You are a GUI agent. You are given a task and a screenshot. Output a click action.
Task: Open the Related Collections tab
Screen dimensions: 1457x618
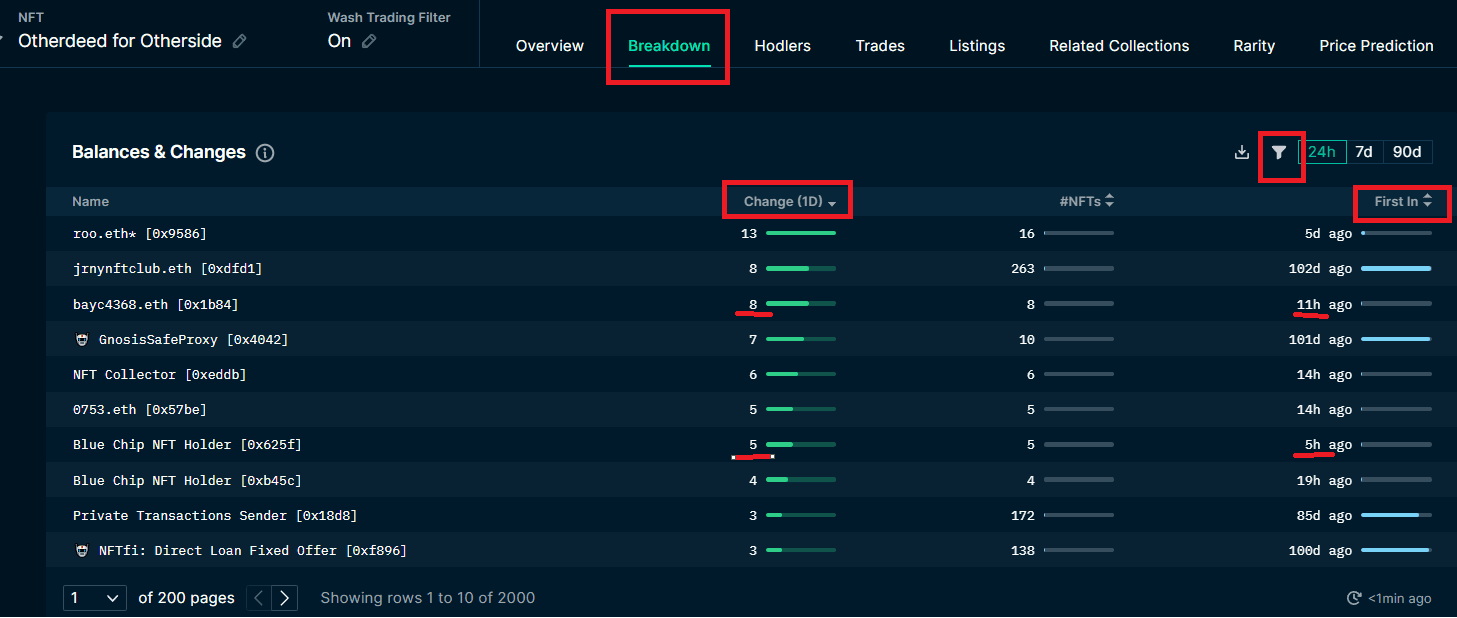click(x=1119, y=46)
